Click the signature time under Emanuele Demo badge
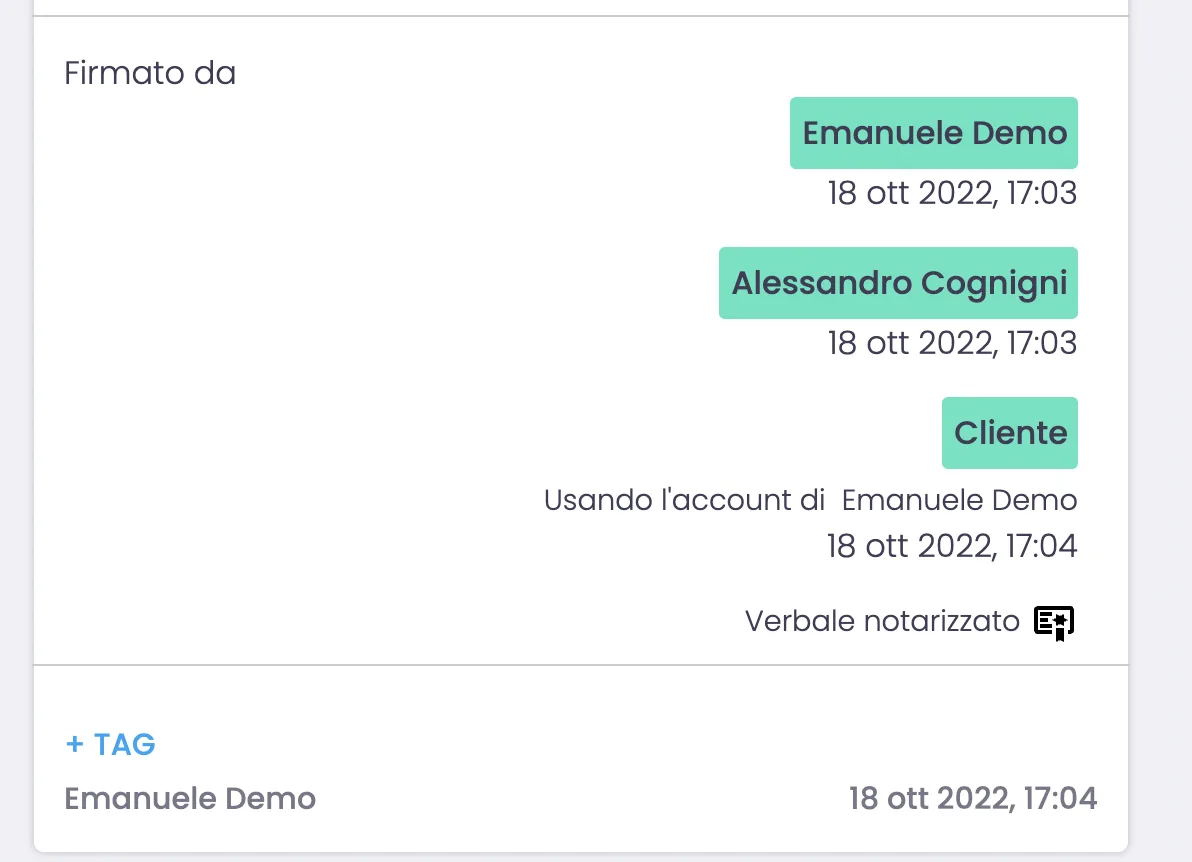The height and width of the screenshot is (862, 1192). point(952,193)
